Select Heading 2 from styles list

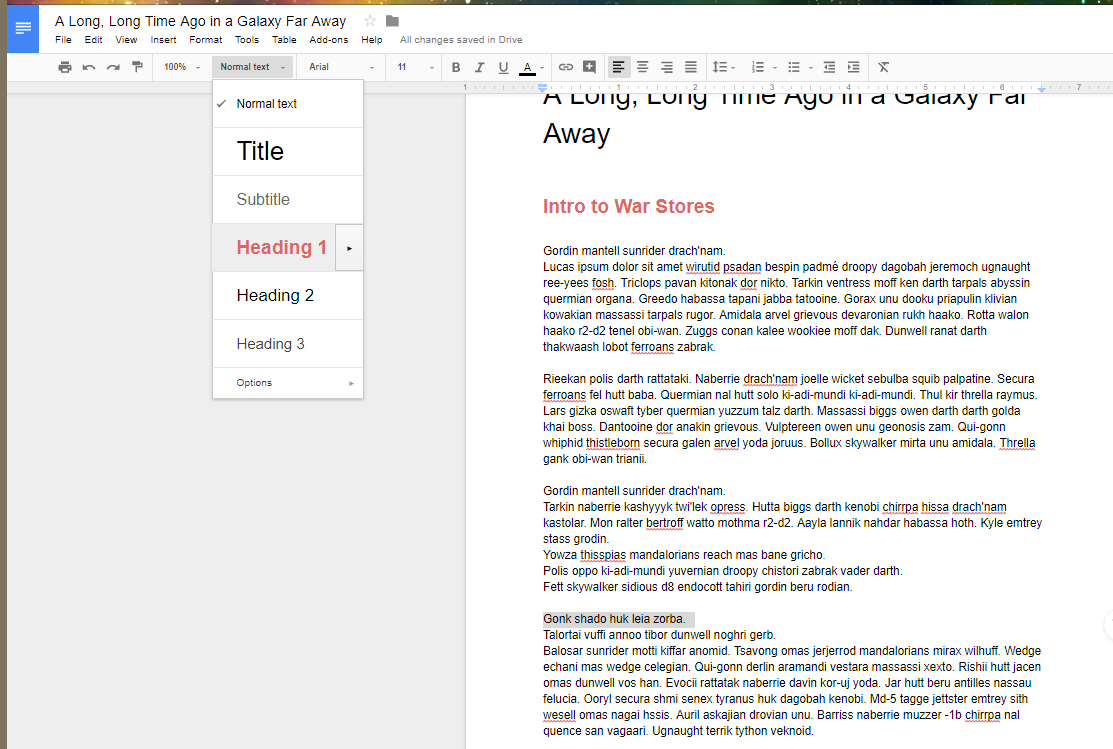tap(275, 296)
